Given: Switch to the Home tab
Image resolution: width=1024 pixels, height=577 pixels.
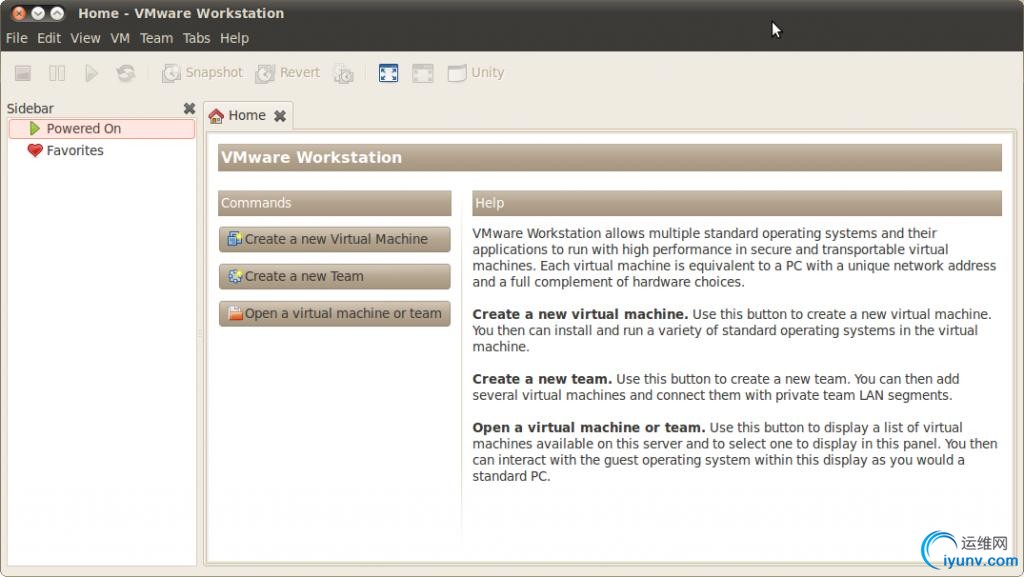Looking at the screenshot, I should point(247,116).
